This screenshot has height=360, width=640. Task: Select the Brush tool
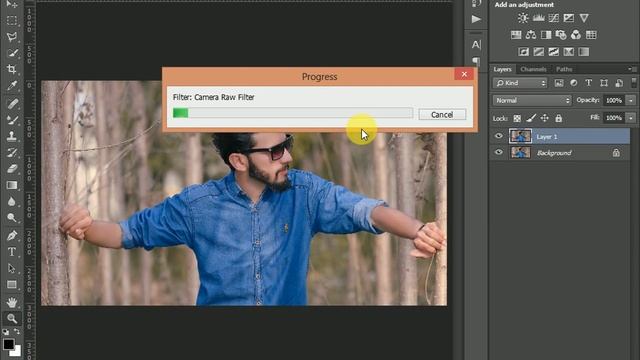(12, 120)
